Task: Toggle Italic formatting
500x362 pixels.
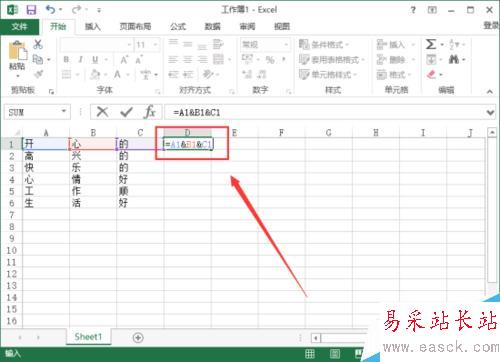Action: [80, 60]
